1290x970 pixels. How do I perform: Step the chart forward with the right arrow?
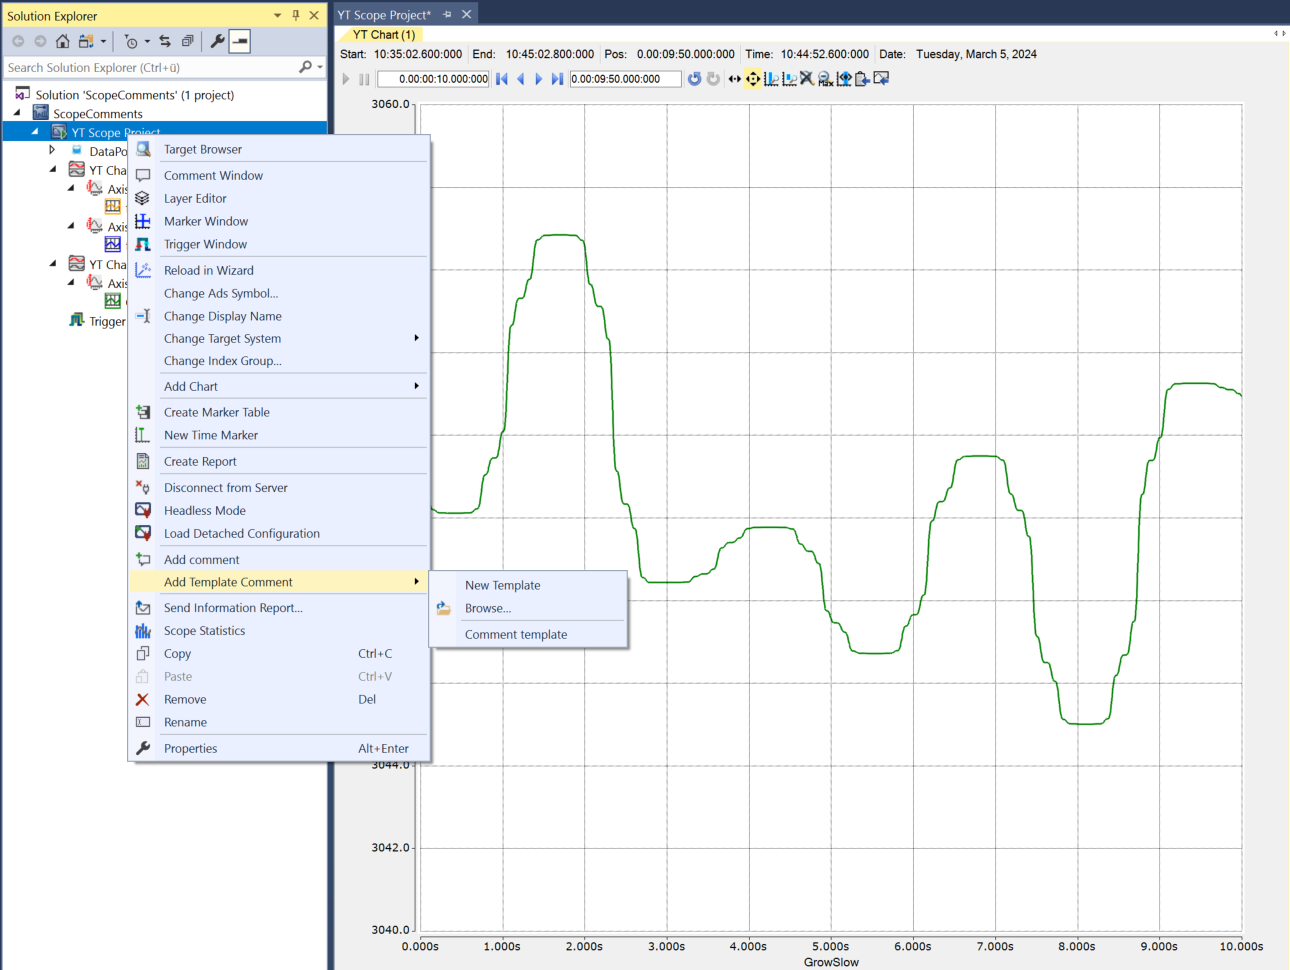[x=538, y=79]
